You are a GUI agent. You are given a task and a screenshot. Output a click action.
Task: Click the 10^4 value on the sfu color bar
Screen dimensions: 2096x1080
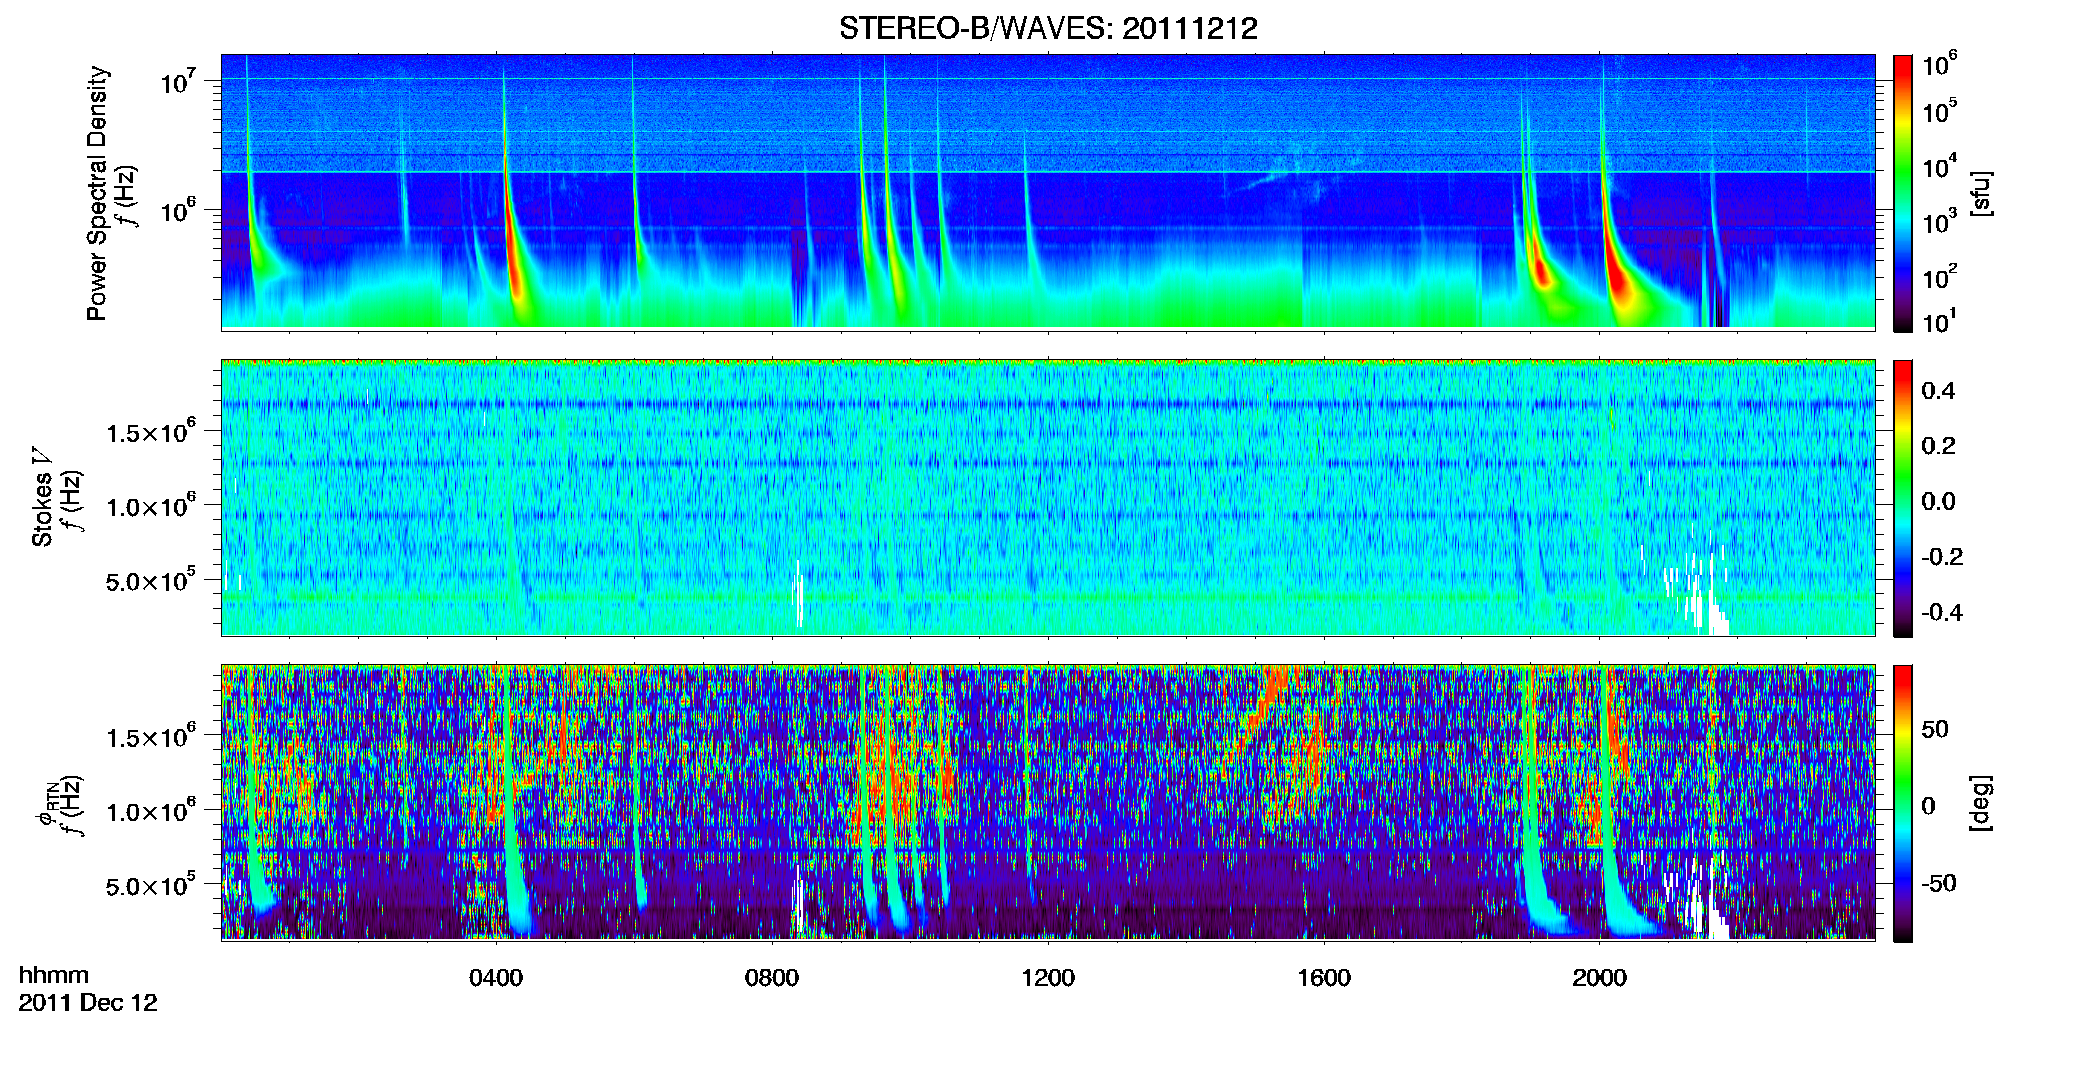point(1940,166)
